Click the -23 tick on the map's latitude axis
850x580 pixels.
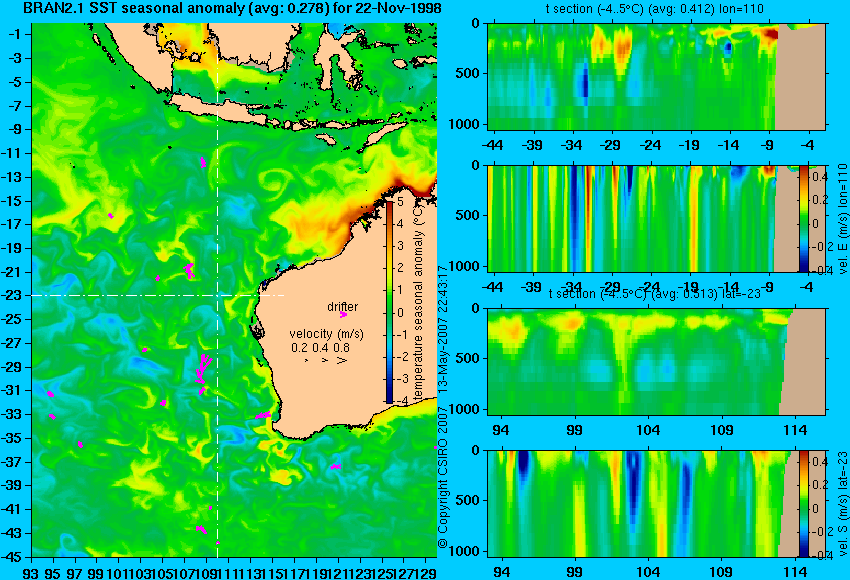15,295
